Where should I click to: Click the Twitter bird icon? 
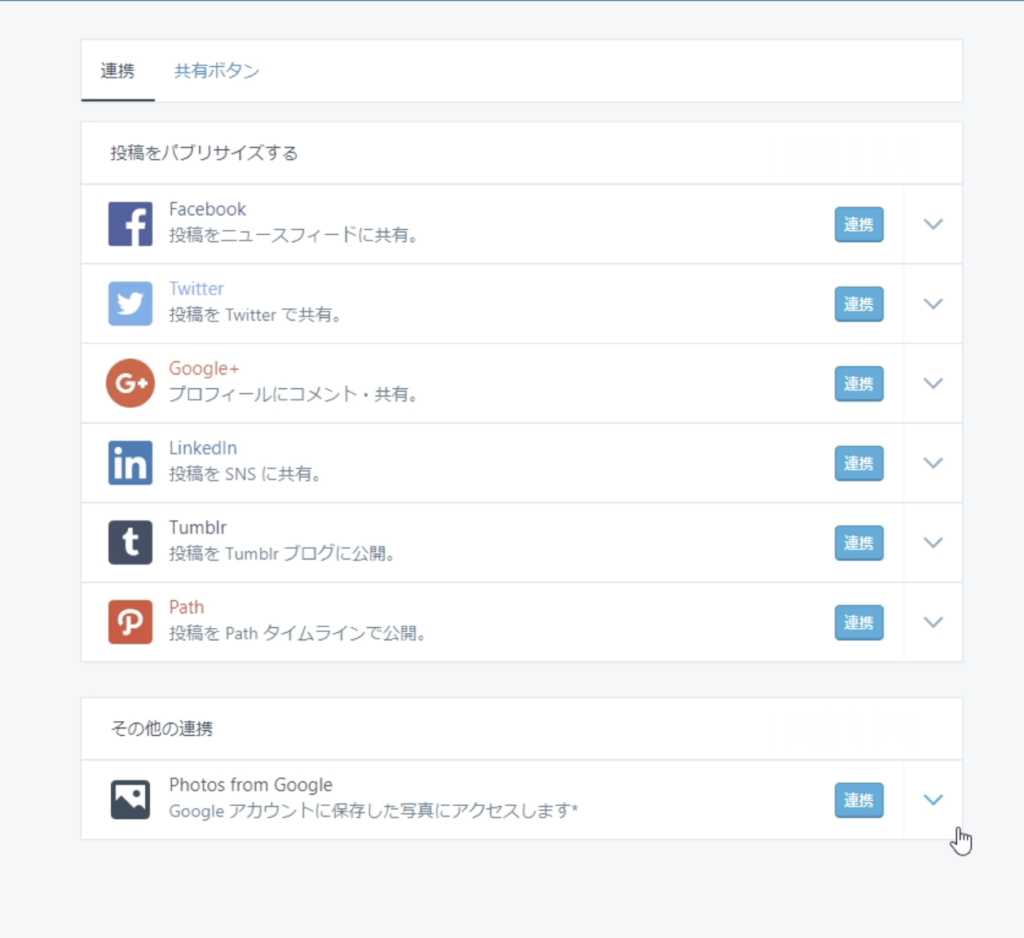pos(130,303)
